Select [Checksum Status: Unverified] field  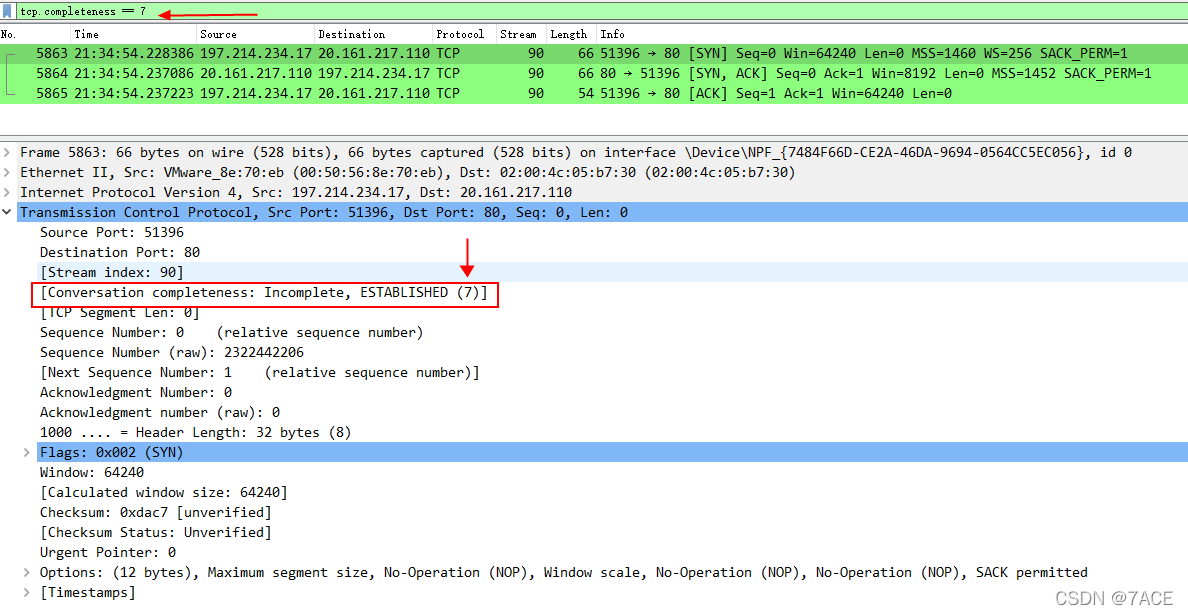pos(155,532)
